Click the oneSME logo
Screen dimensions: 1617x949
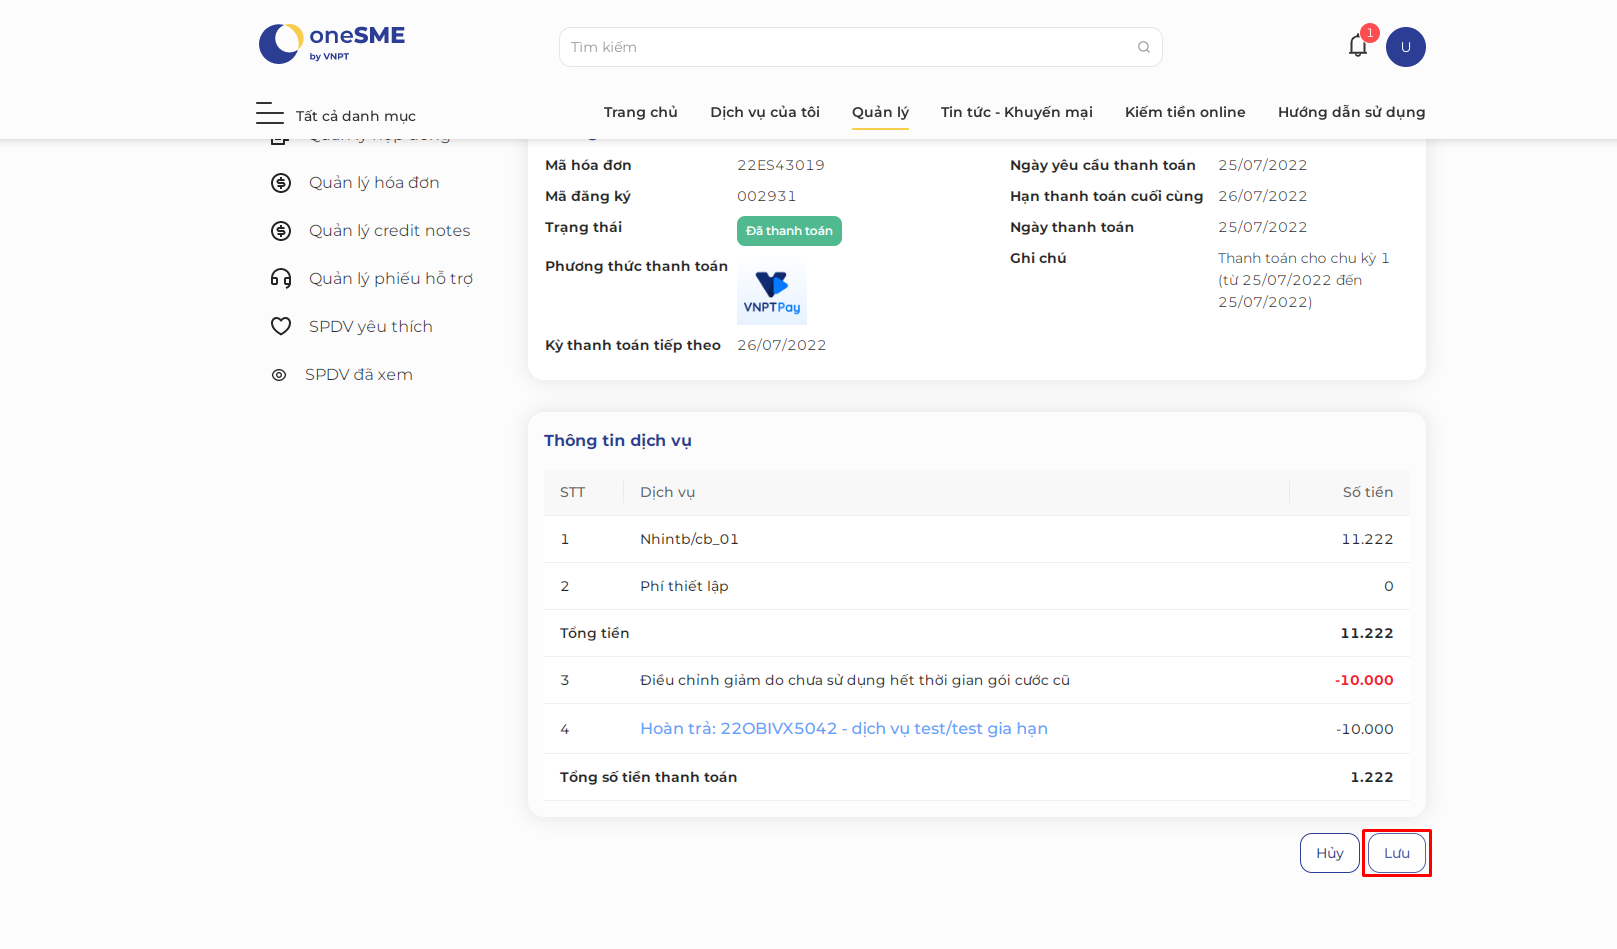[x=332, y=43]
